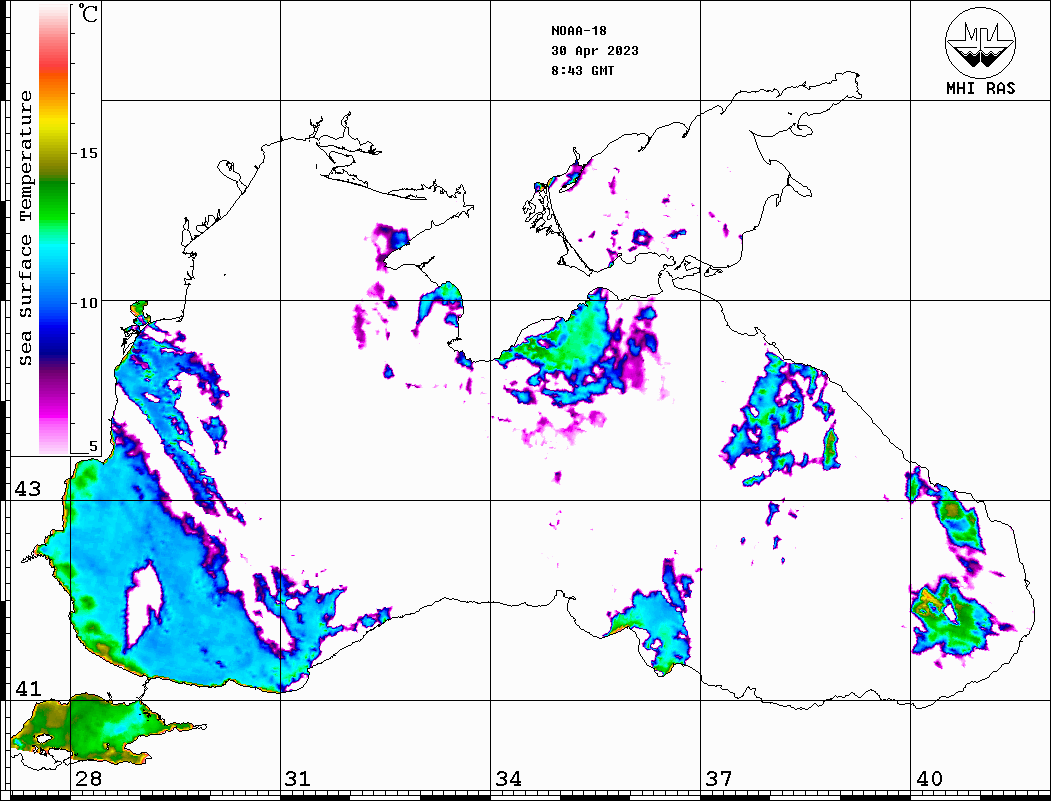Click the 'NOAA-18' satellite label
The image size is (1051, 801).
578,31
